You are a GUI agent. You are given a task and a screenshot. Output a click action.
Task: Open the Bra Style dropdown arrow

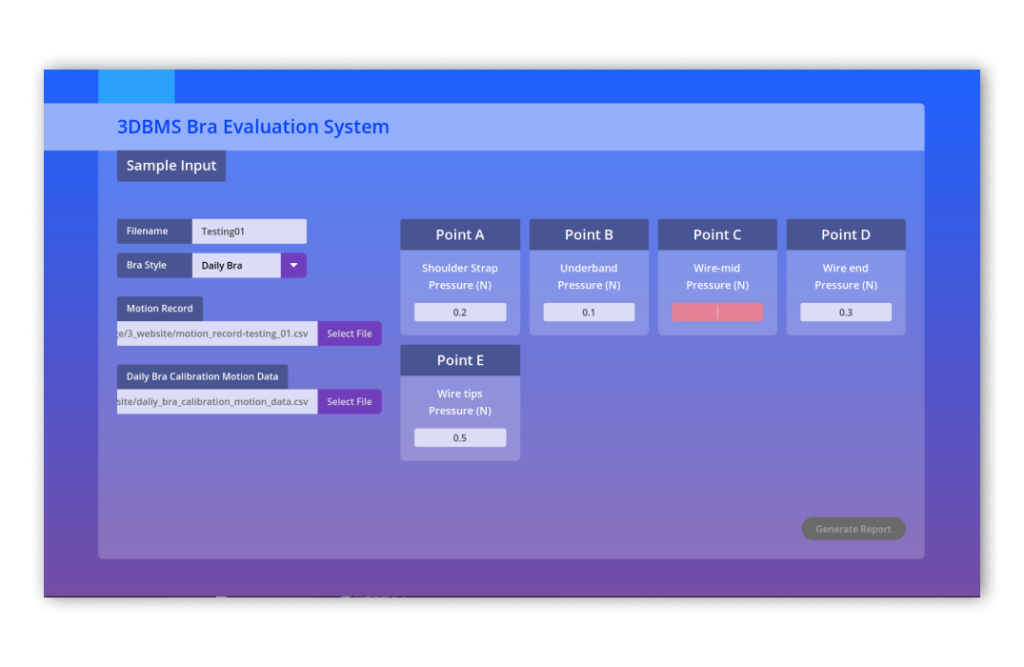(293, 266)
